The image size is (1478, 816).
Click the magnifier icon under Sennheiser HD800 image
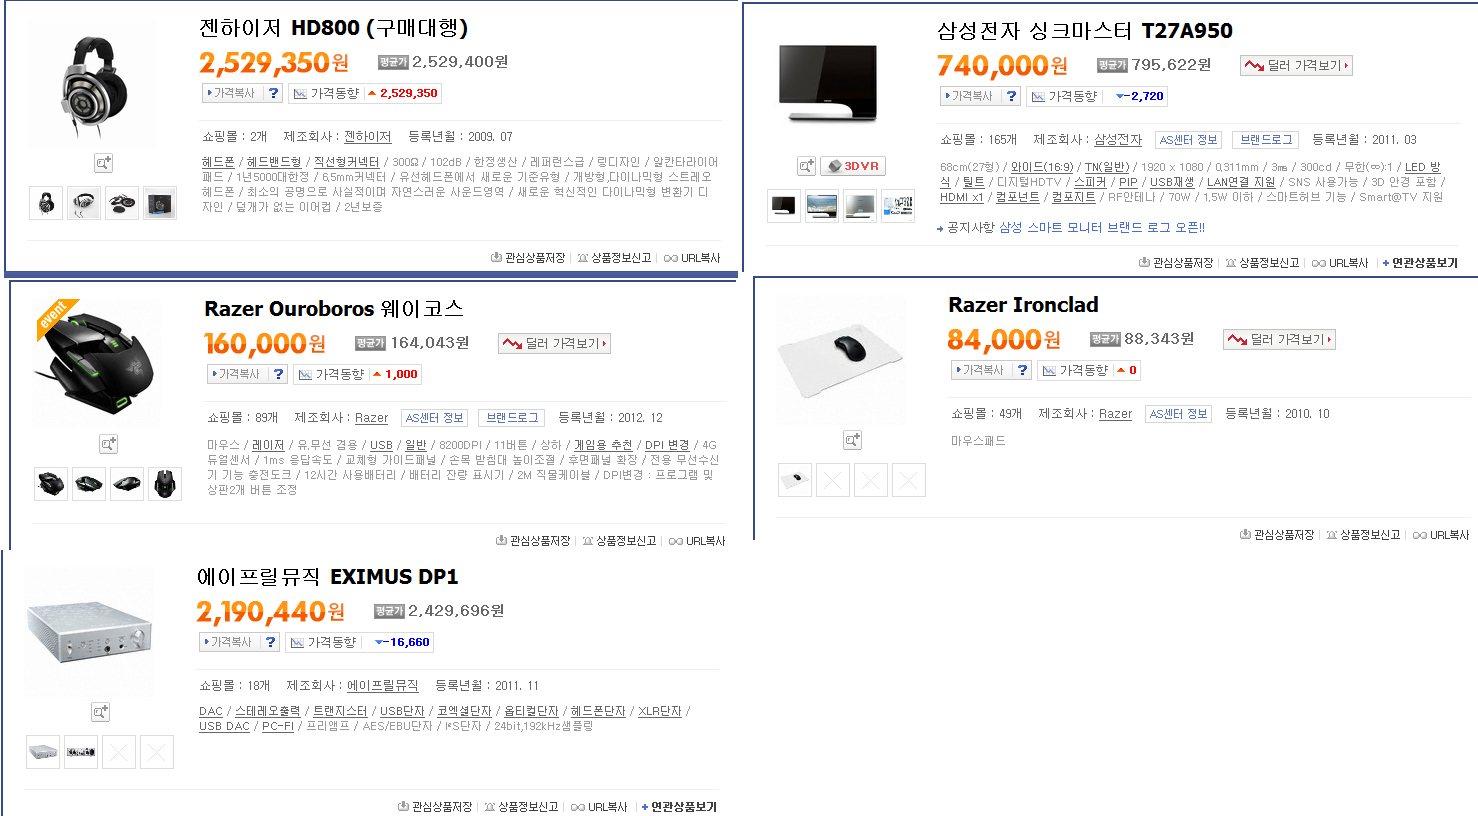(103, 163)
